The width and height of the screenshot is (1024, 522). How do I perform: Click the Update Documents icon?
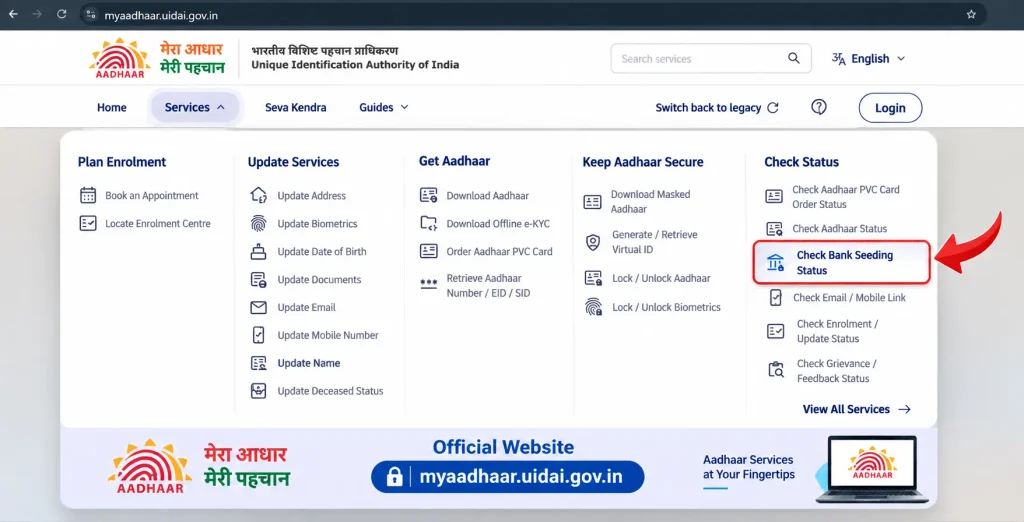(259, 280)
